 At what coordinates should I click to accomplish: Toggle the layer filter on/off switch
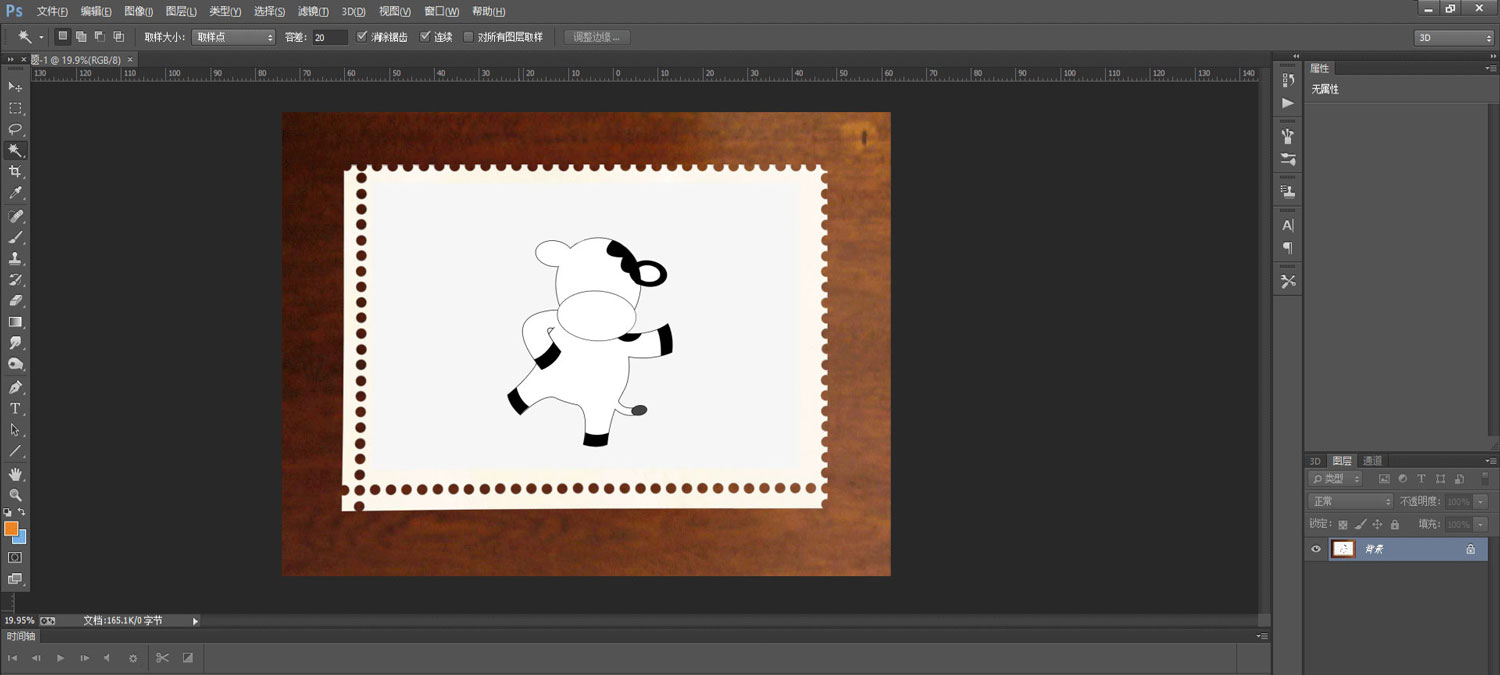click(x=1485, y=479)
